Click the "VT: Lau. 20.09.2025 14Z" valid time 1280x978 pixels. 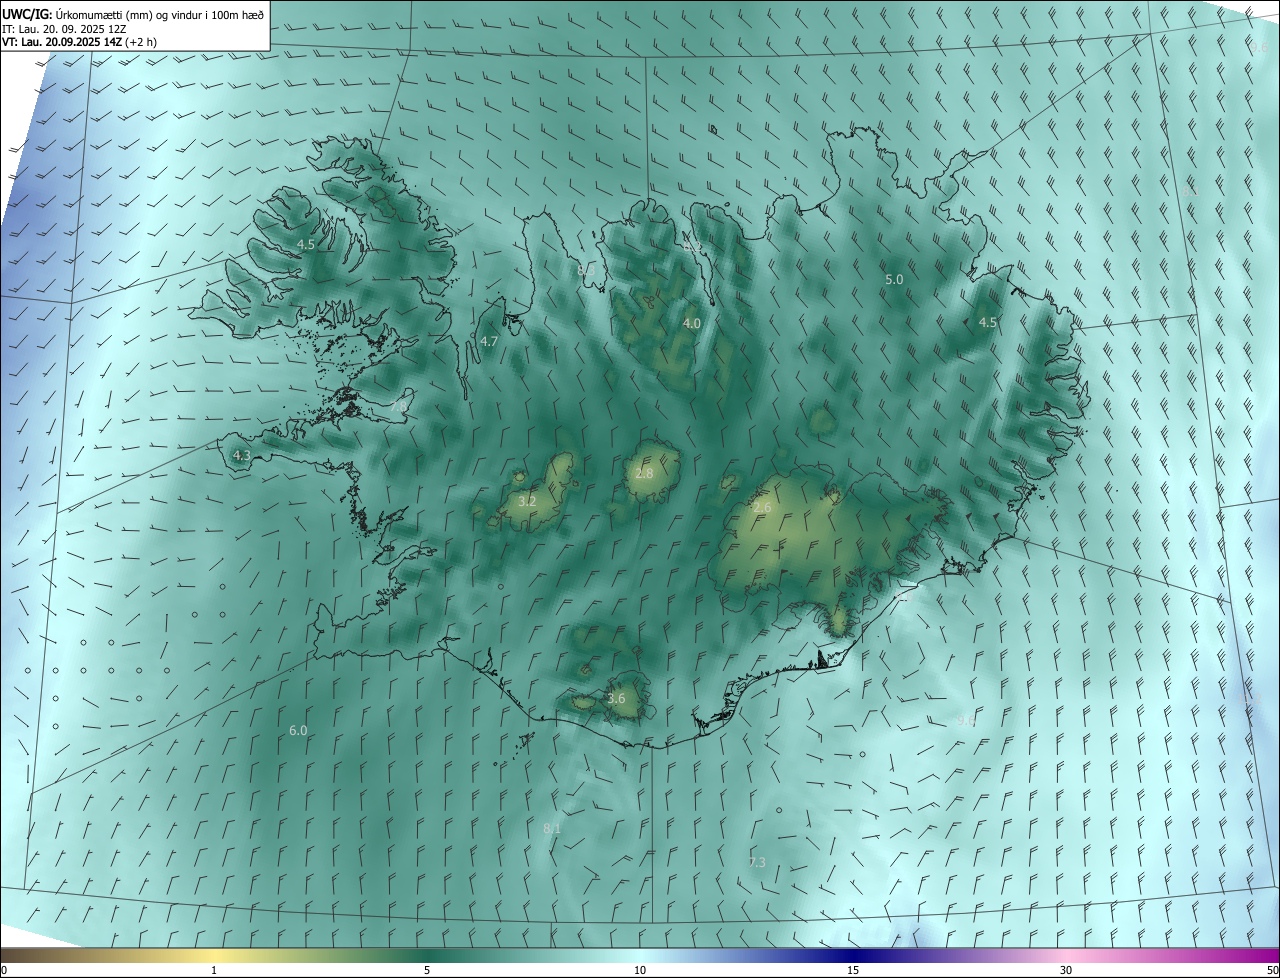pyautogui.click(x=63, y=42)
